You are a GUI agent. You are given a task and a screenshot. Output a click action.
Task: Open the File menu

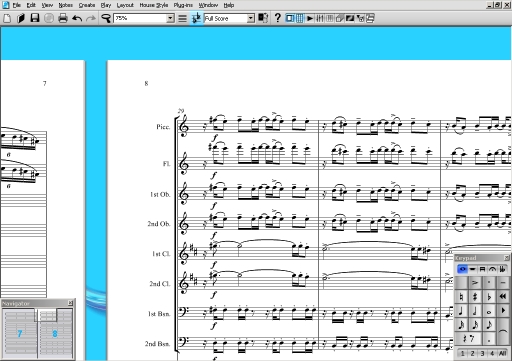tap(17, 5)
